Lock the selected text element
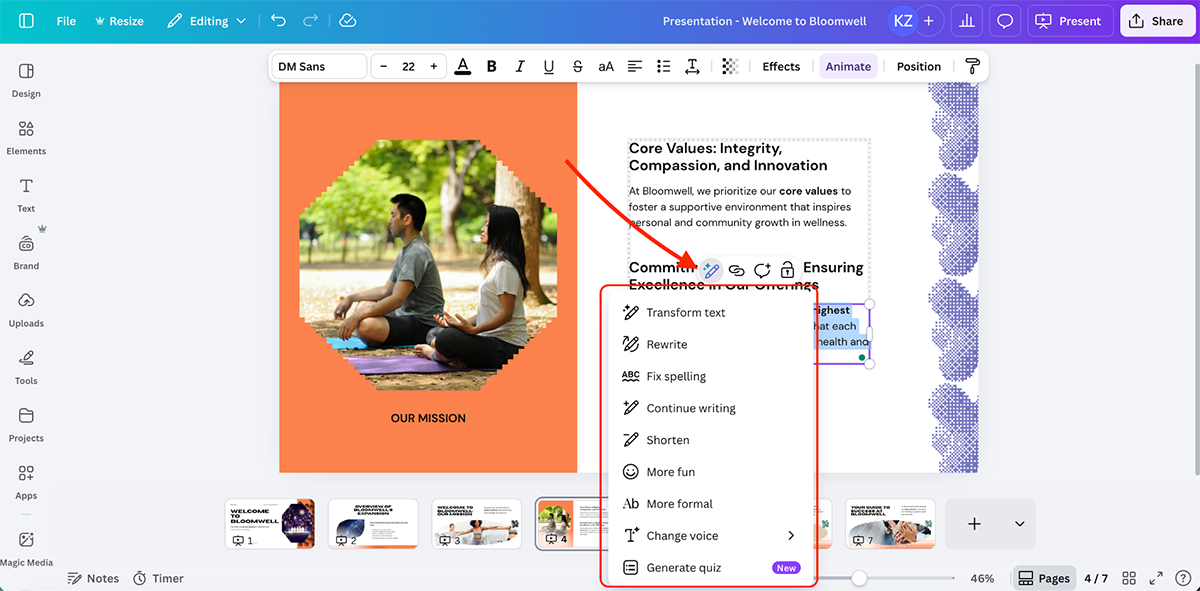 pos(786,269)
